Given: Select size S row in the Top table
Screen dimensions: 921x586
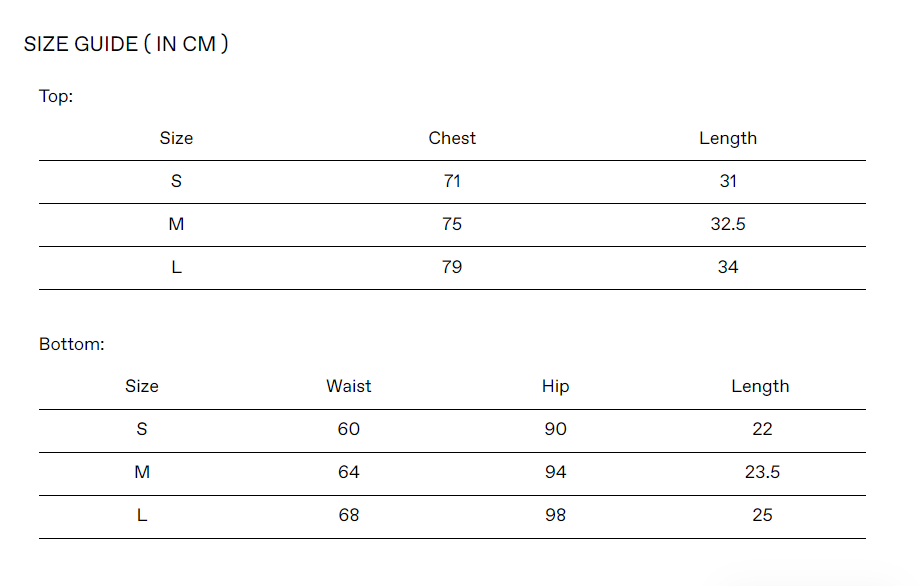Looking at the screenshot, I should click(x=176, y=181).
